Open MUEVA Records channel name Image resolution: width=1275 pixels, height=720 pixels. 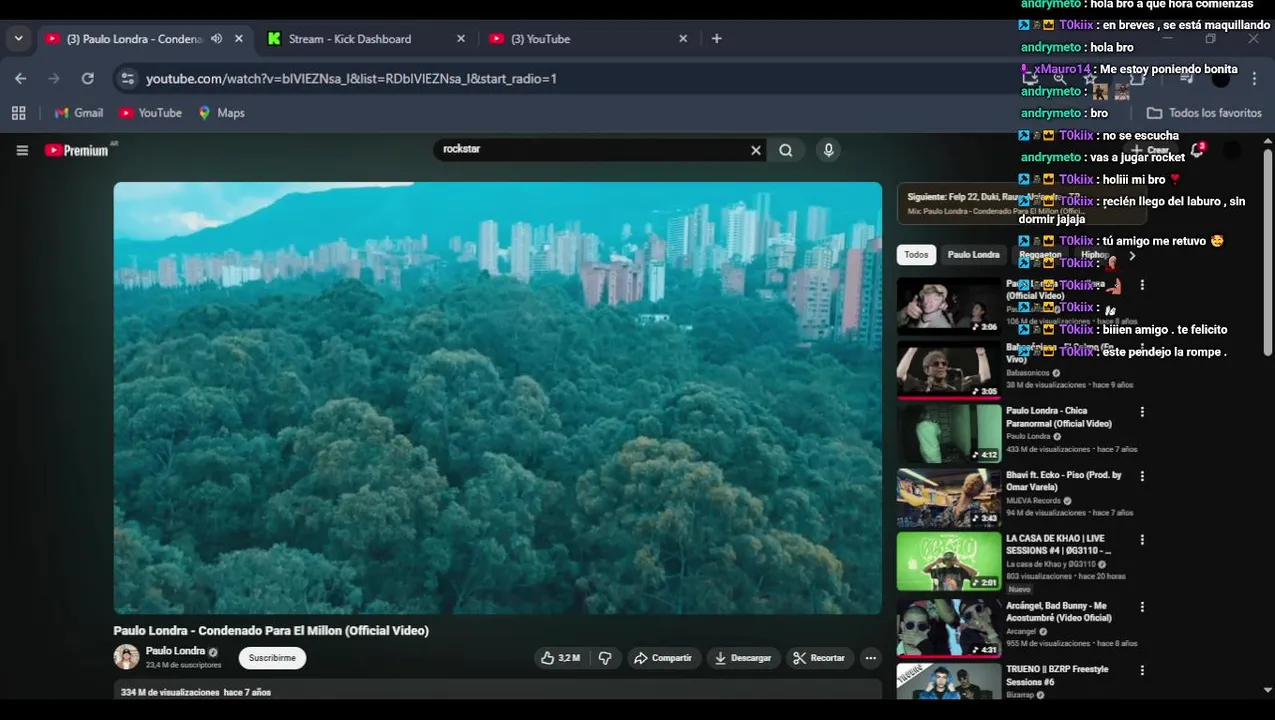tap(1034, 500)
